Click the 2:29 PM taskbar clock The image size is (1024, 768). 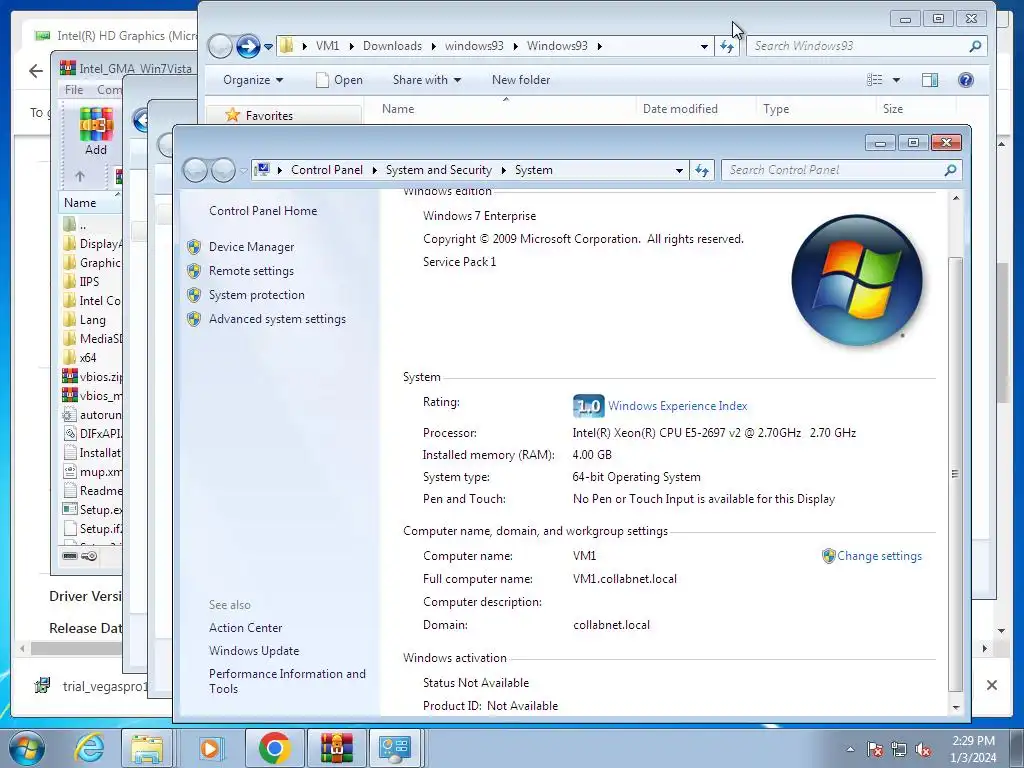(973, 741)
